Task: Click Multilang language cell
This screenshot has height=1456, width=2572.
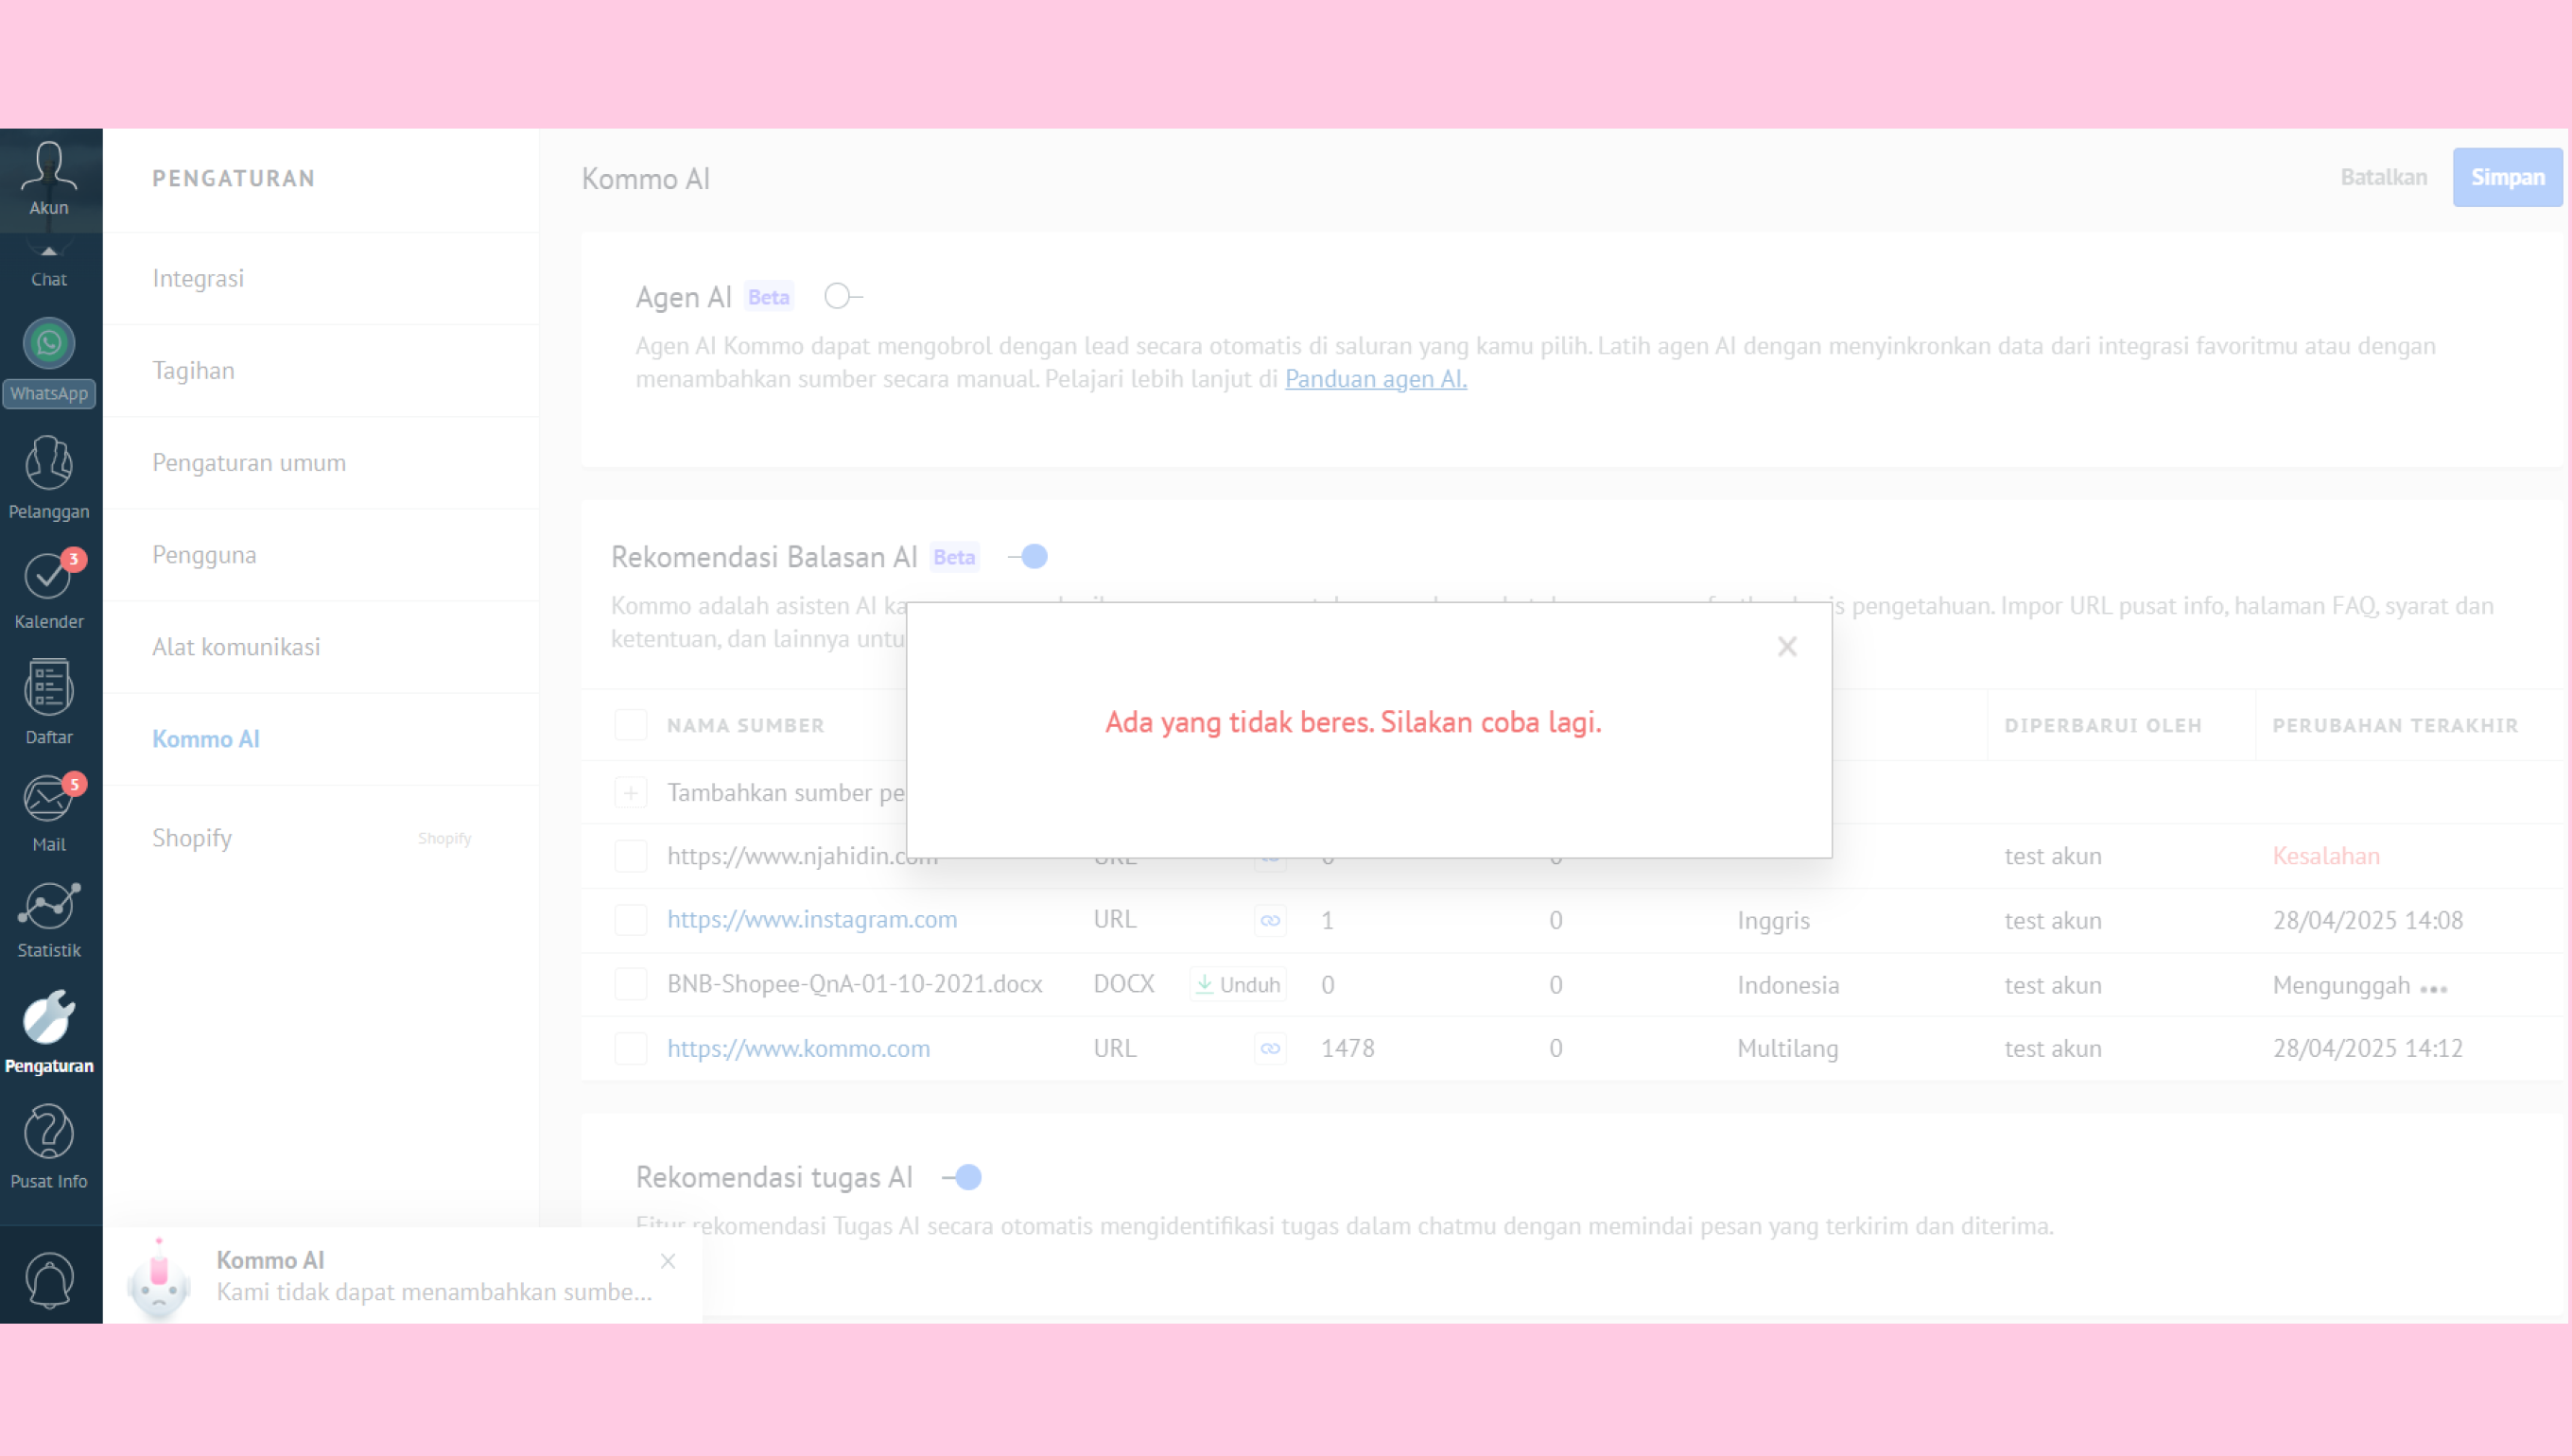Action: (x=1787, y=1049)
